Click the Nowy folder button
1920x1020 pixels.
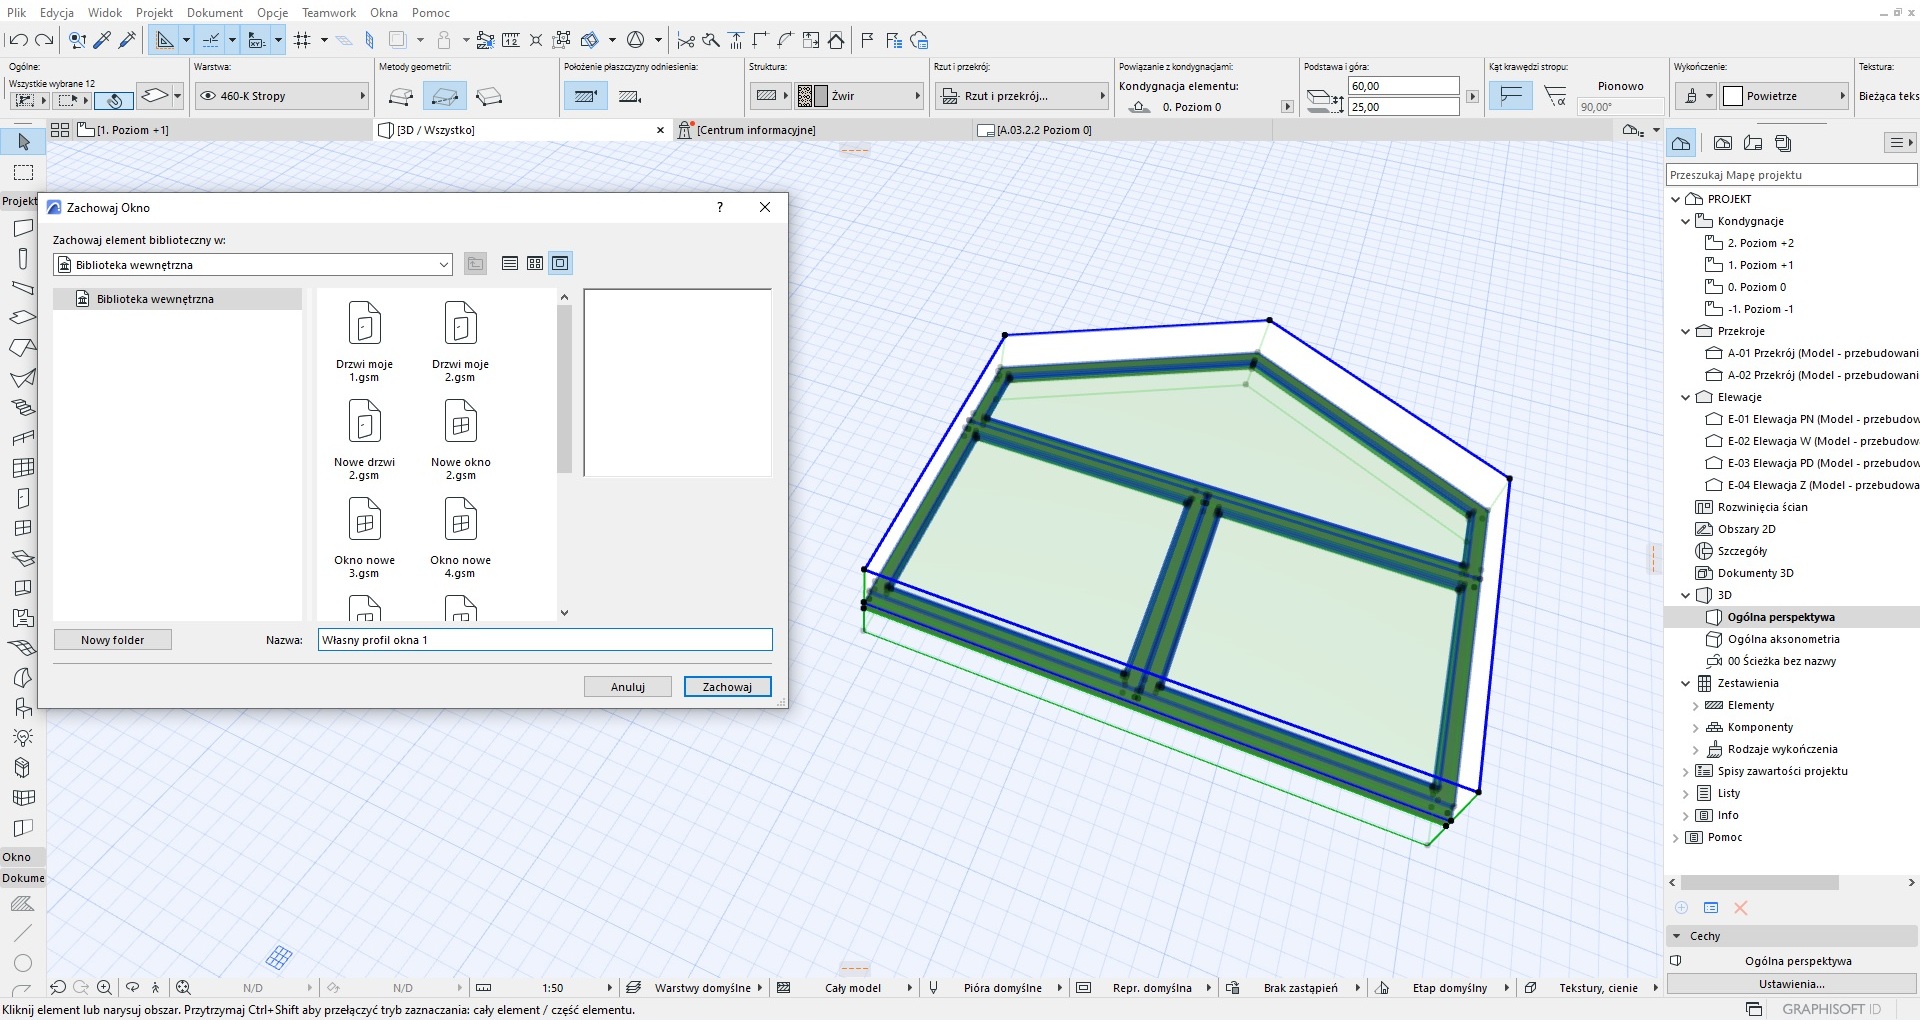(113, 640)
